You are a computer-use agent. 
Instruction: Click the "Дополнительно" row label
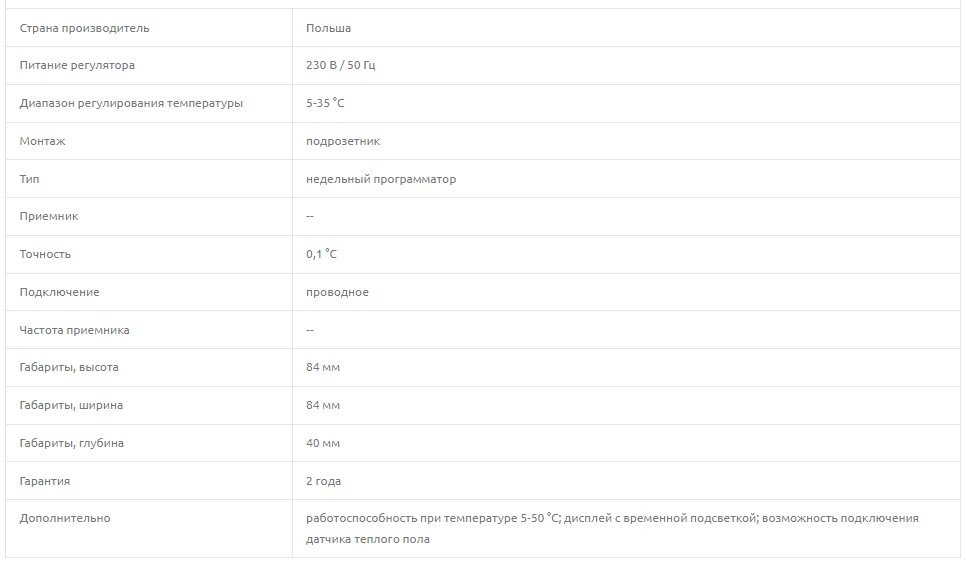pyautogui.click(x=65, y=518)
